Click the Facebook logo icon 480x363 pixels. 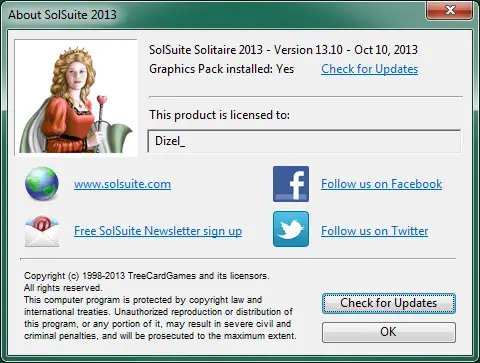coord(291,184)
